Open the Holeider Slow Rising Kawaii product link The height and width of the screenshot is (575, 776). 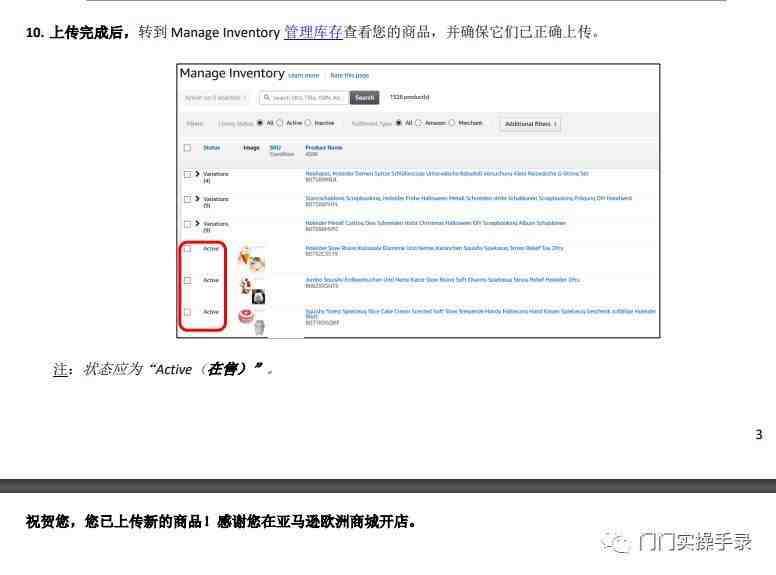435,248
